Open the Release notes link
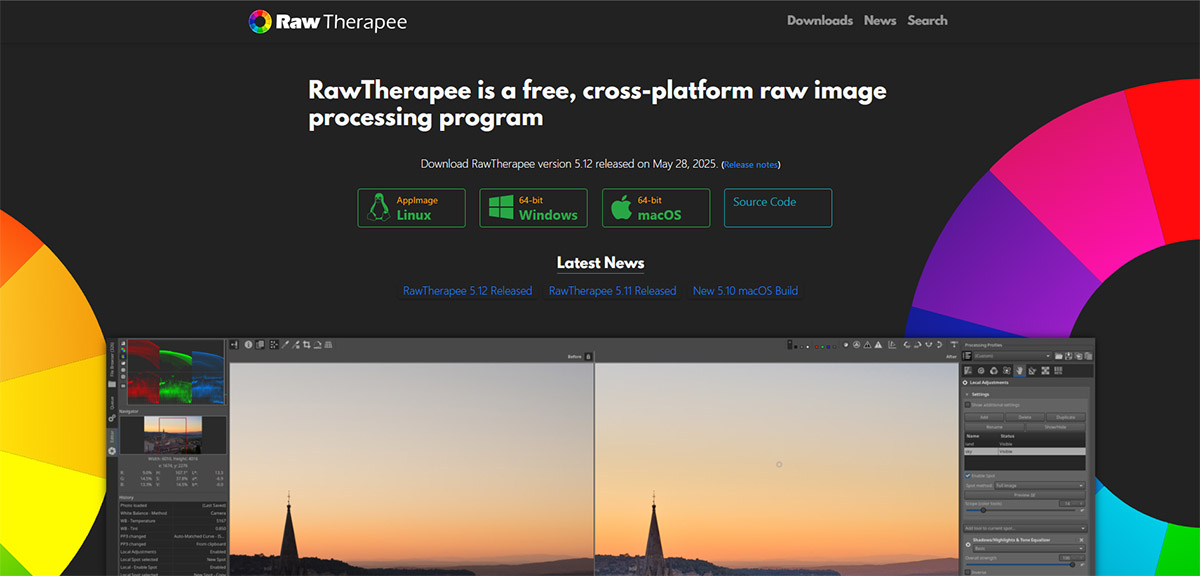The height and width of the screenshot is (576, 1200). [x=751, y=164]
